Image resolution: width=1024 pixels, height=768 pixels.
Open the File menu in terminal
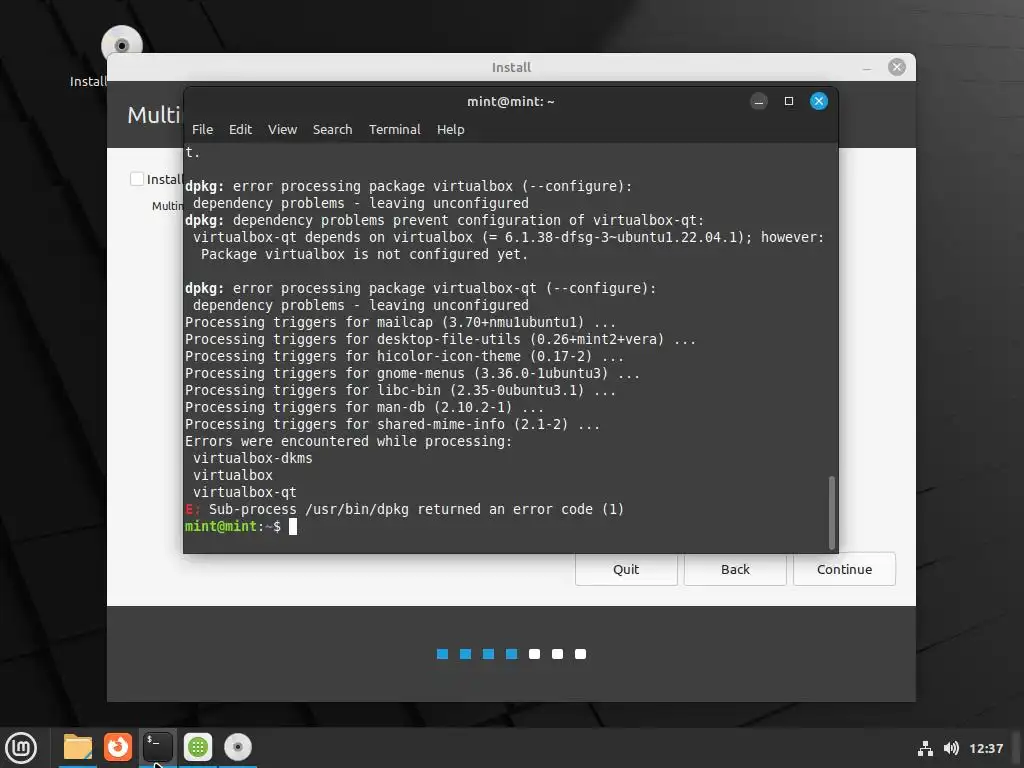coord(202,129)
